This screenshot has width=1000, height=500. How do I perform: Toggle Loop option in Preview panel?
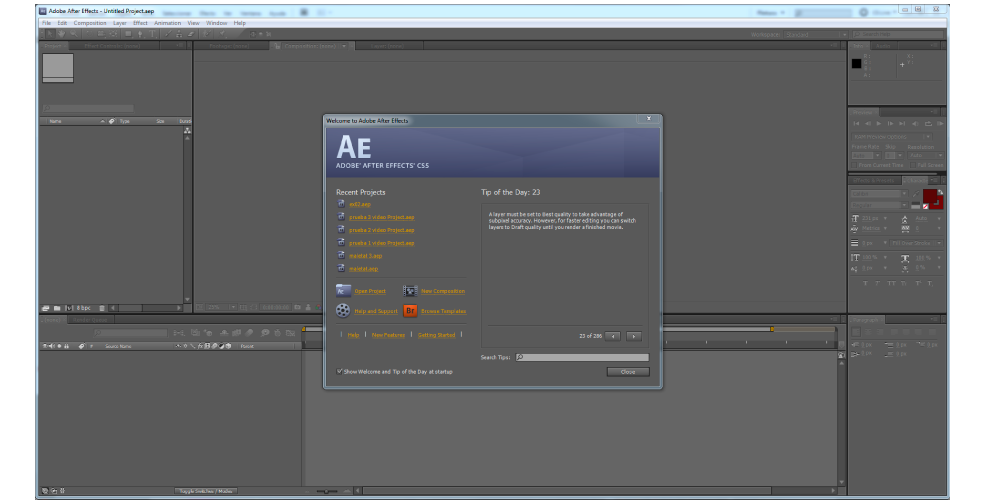929,123
